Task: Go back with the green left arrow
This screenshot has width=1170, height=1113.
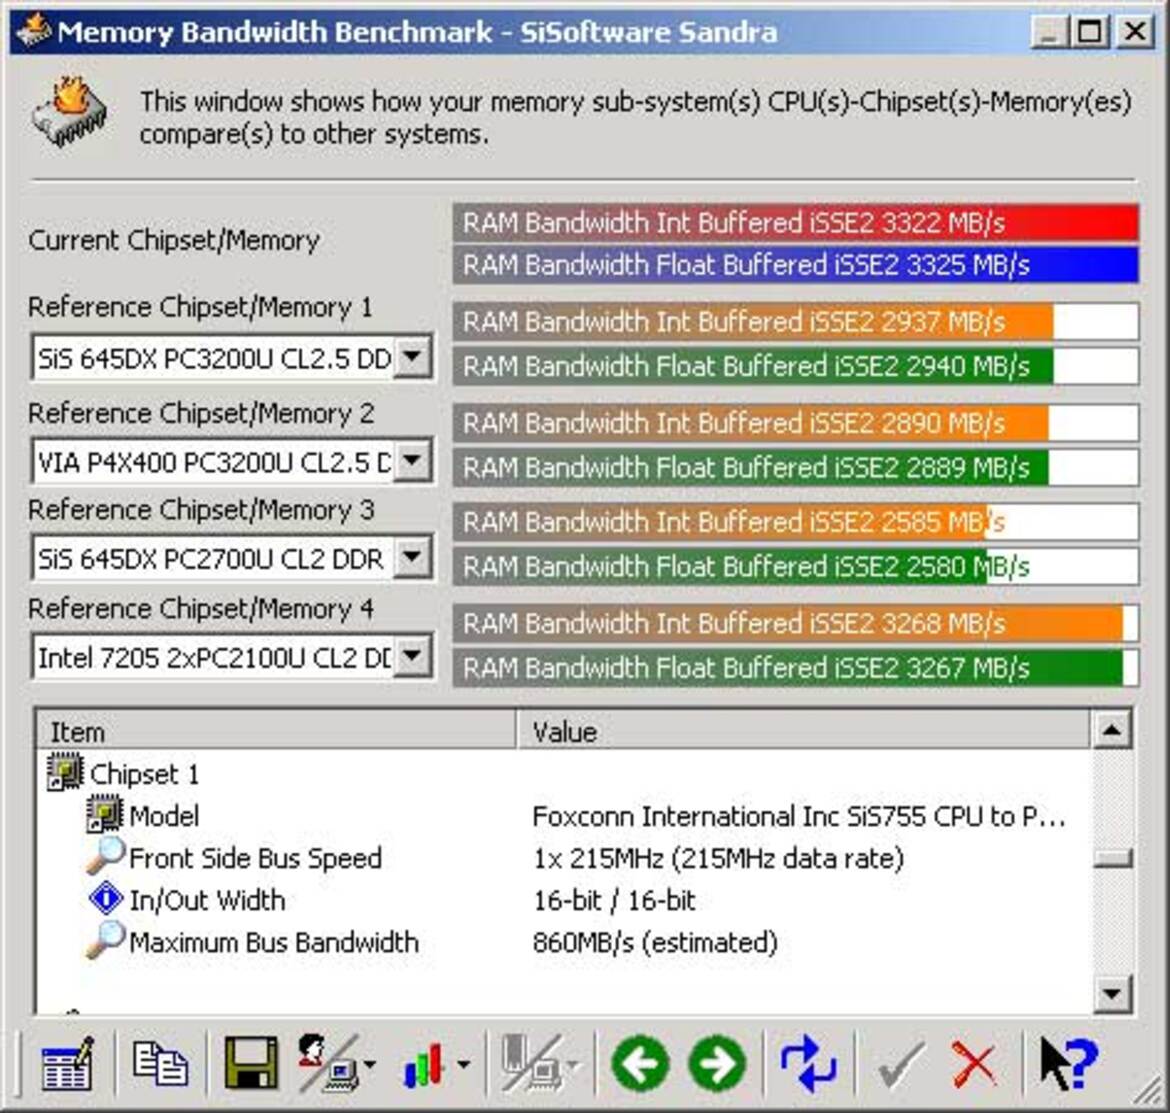Action: [639, 1063]
